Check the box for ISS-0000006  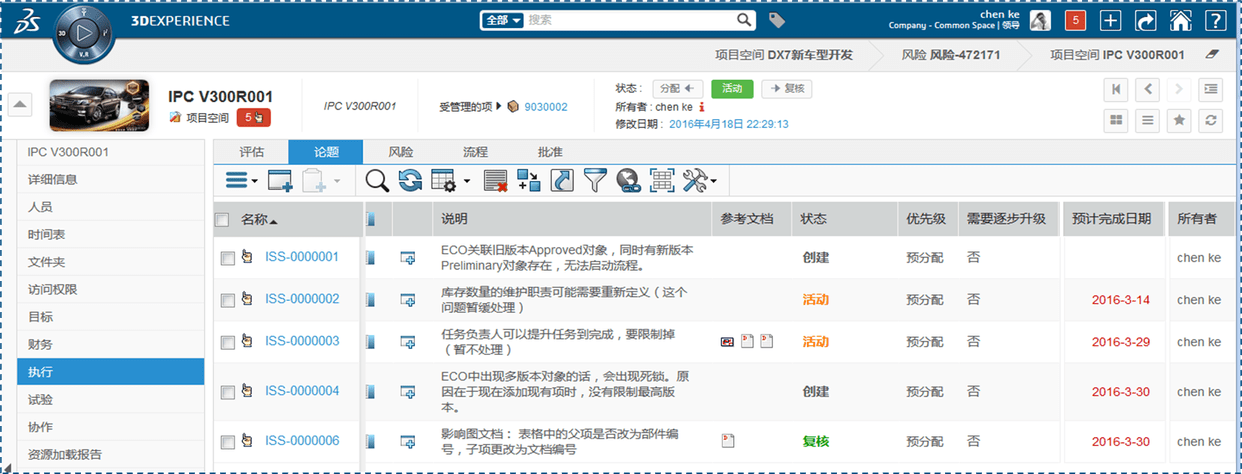(227, 442)
